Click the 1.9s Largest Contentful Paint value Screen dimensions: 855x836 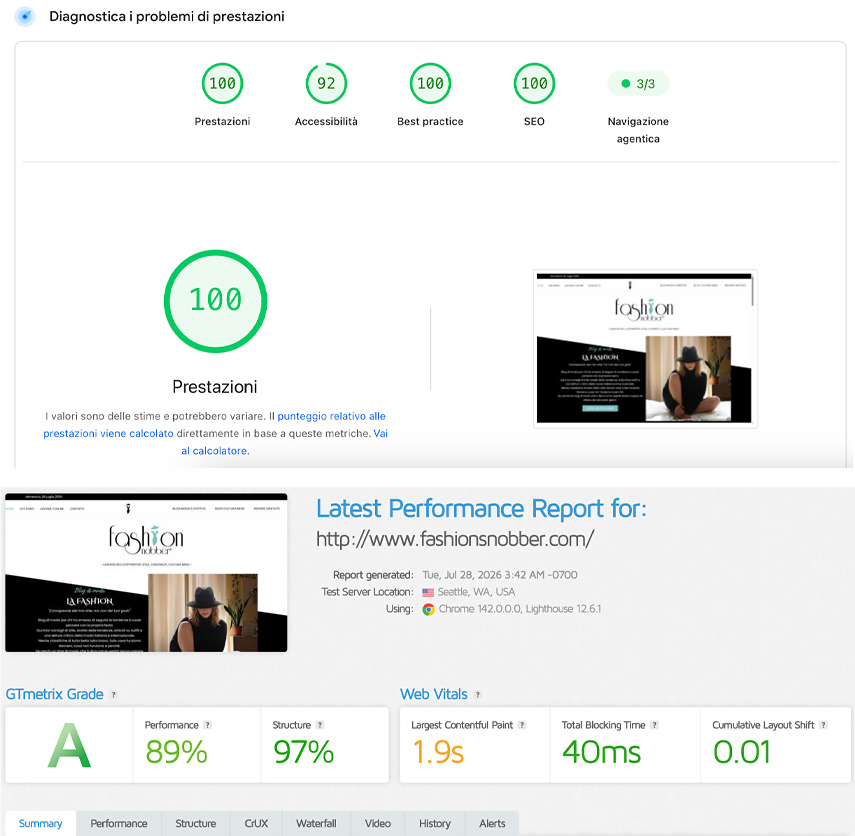tap(438, 752)
